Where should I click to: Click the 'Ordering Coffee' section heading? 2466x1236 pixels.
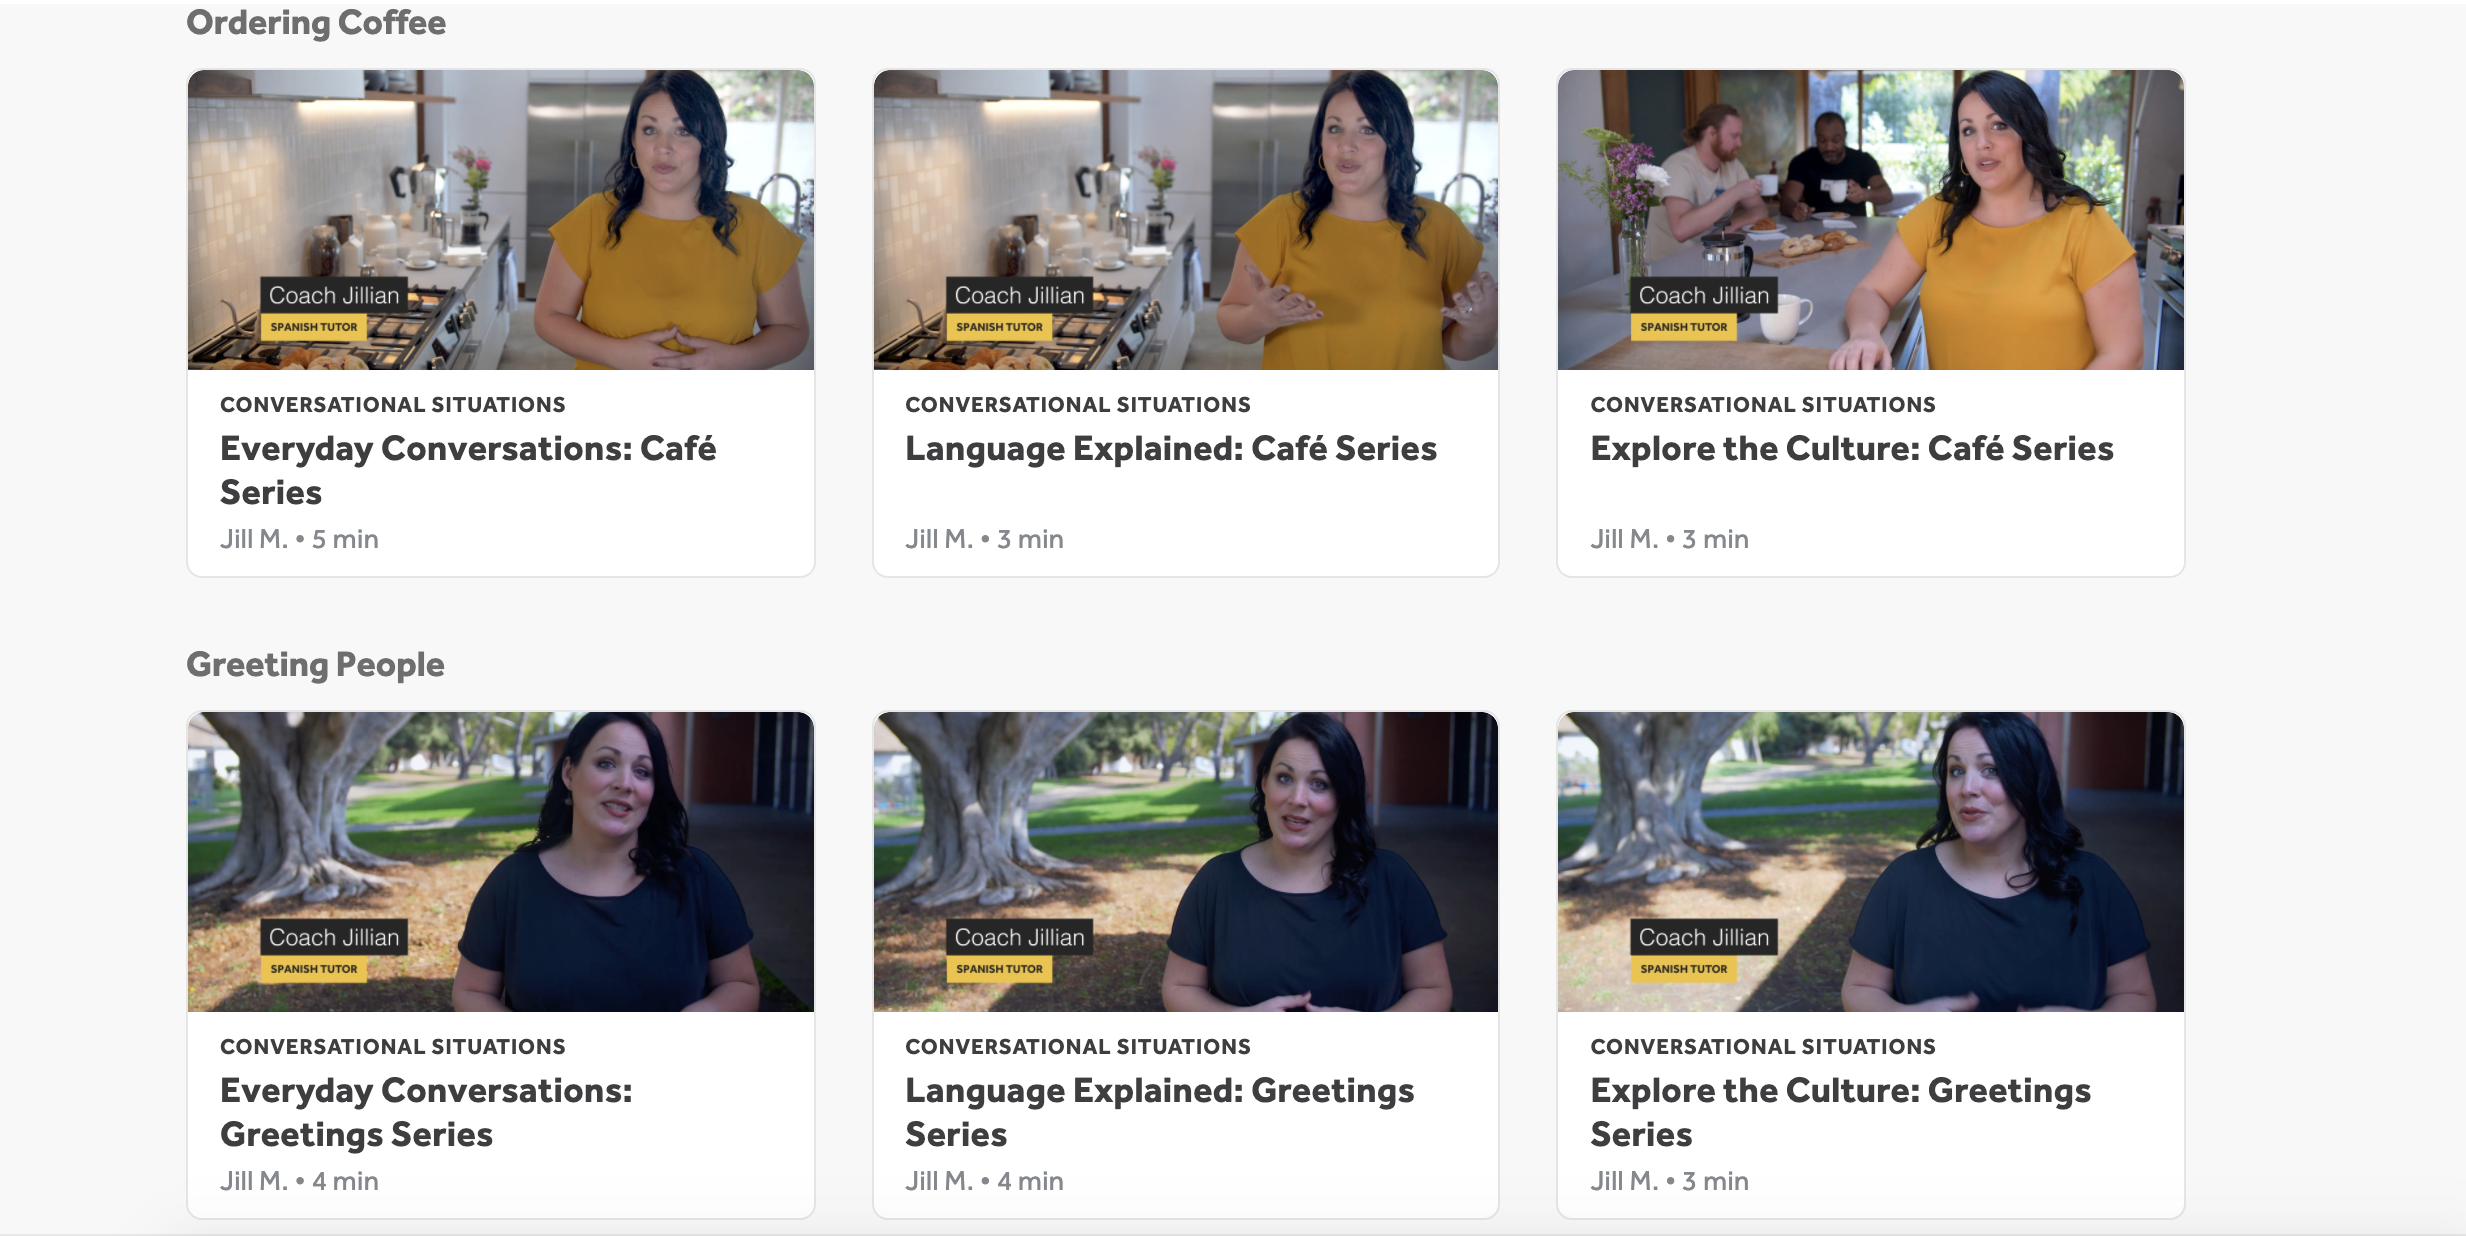(x=316, y=22)
